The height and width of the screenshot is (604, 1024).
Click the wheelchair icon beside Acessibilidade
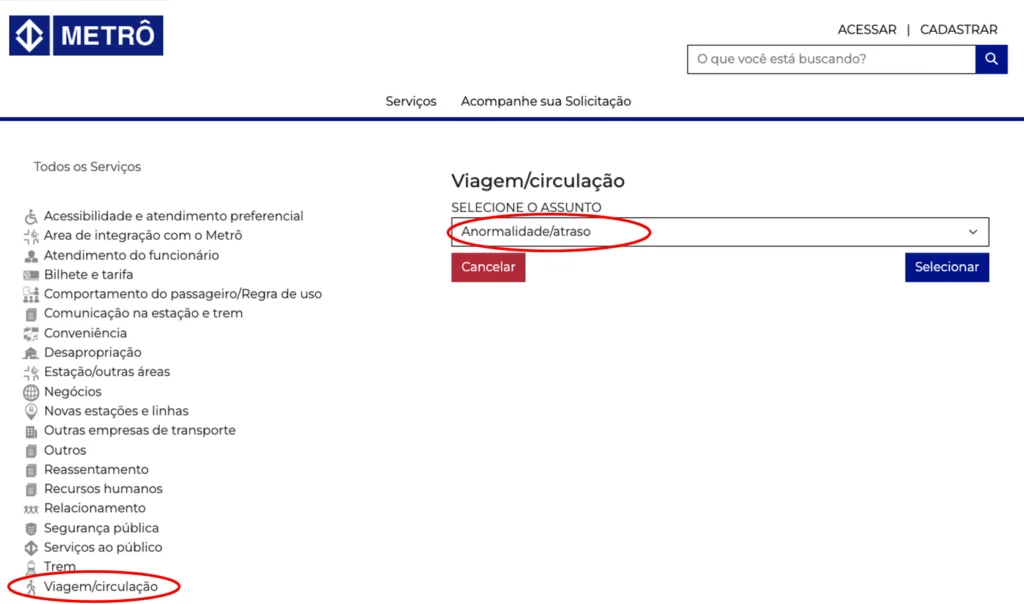pyautogui.click(x=31, y=216)
